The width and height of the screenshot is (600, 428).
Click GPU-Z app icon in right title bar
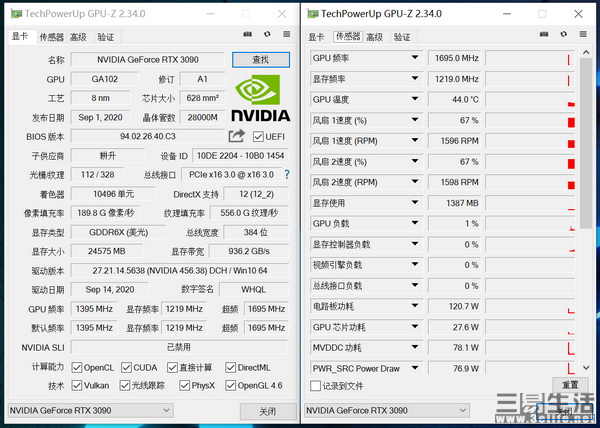pyautogui.click(x=313, y=14)
